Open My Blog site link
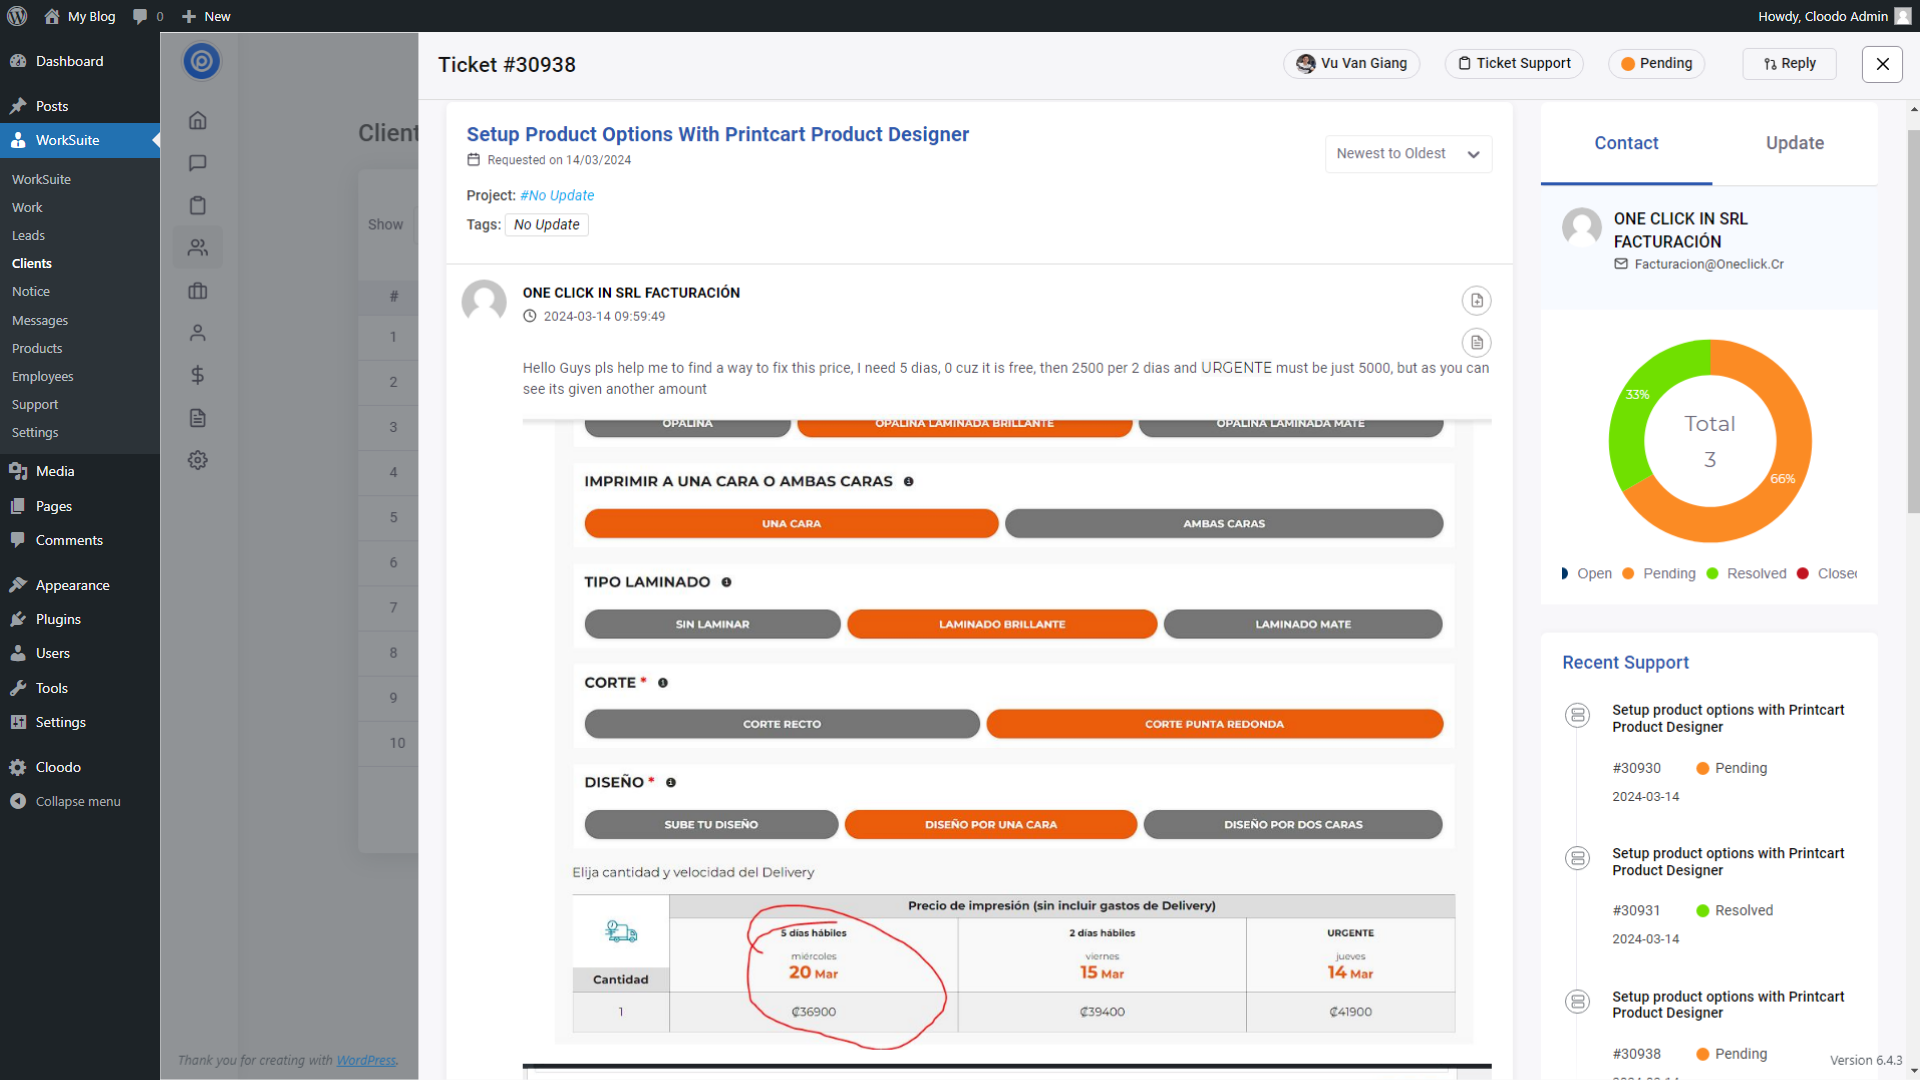 (x=80, y=16)
